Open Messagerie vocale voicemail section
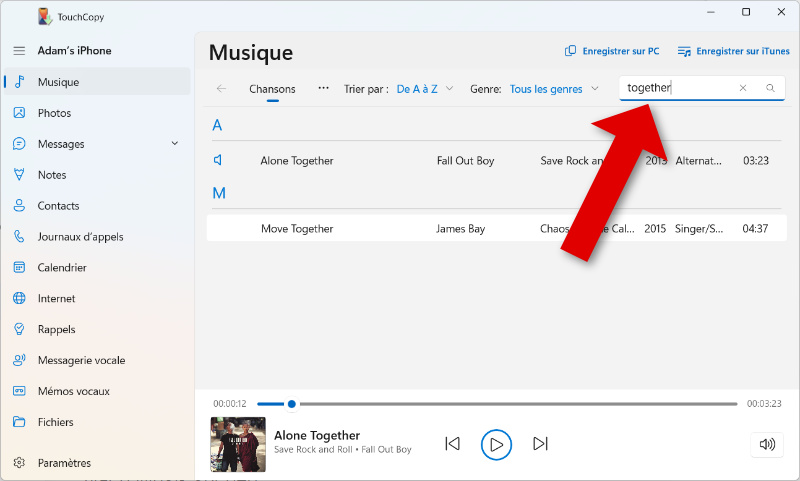The image size is (800, 481). [81, 360]
